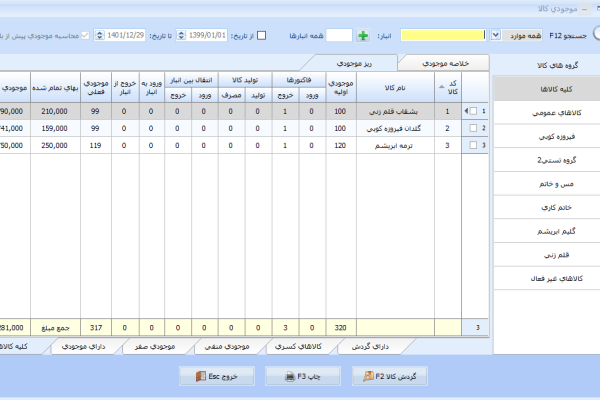Switch to the خلاصه موجودی tab

[445, 64]
